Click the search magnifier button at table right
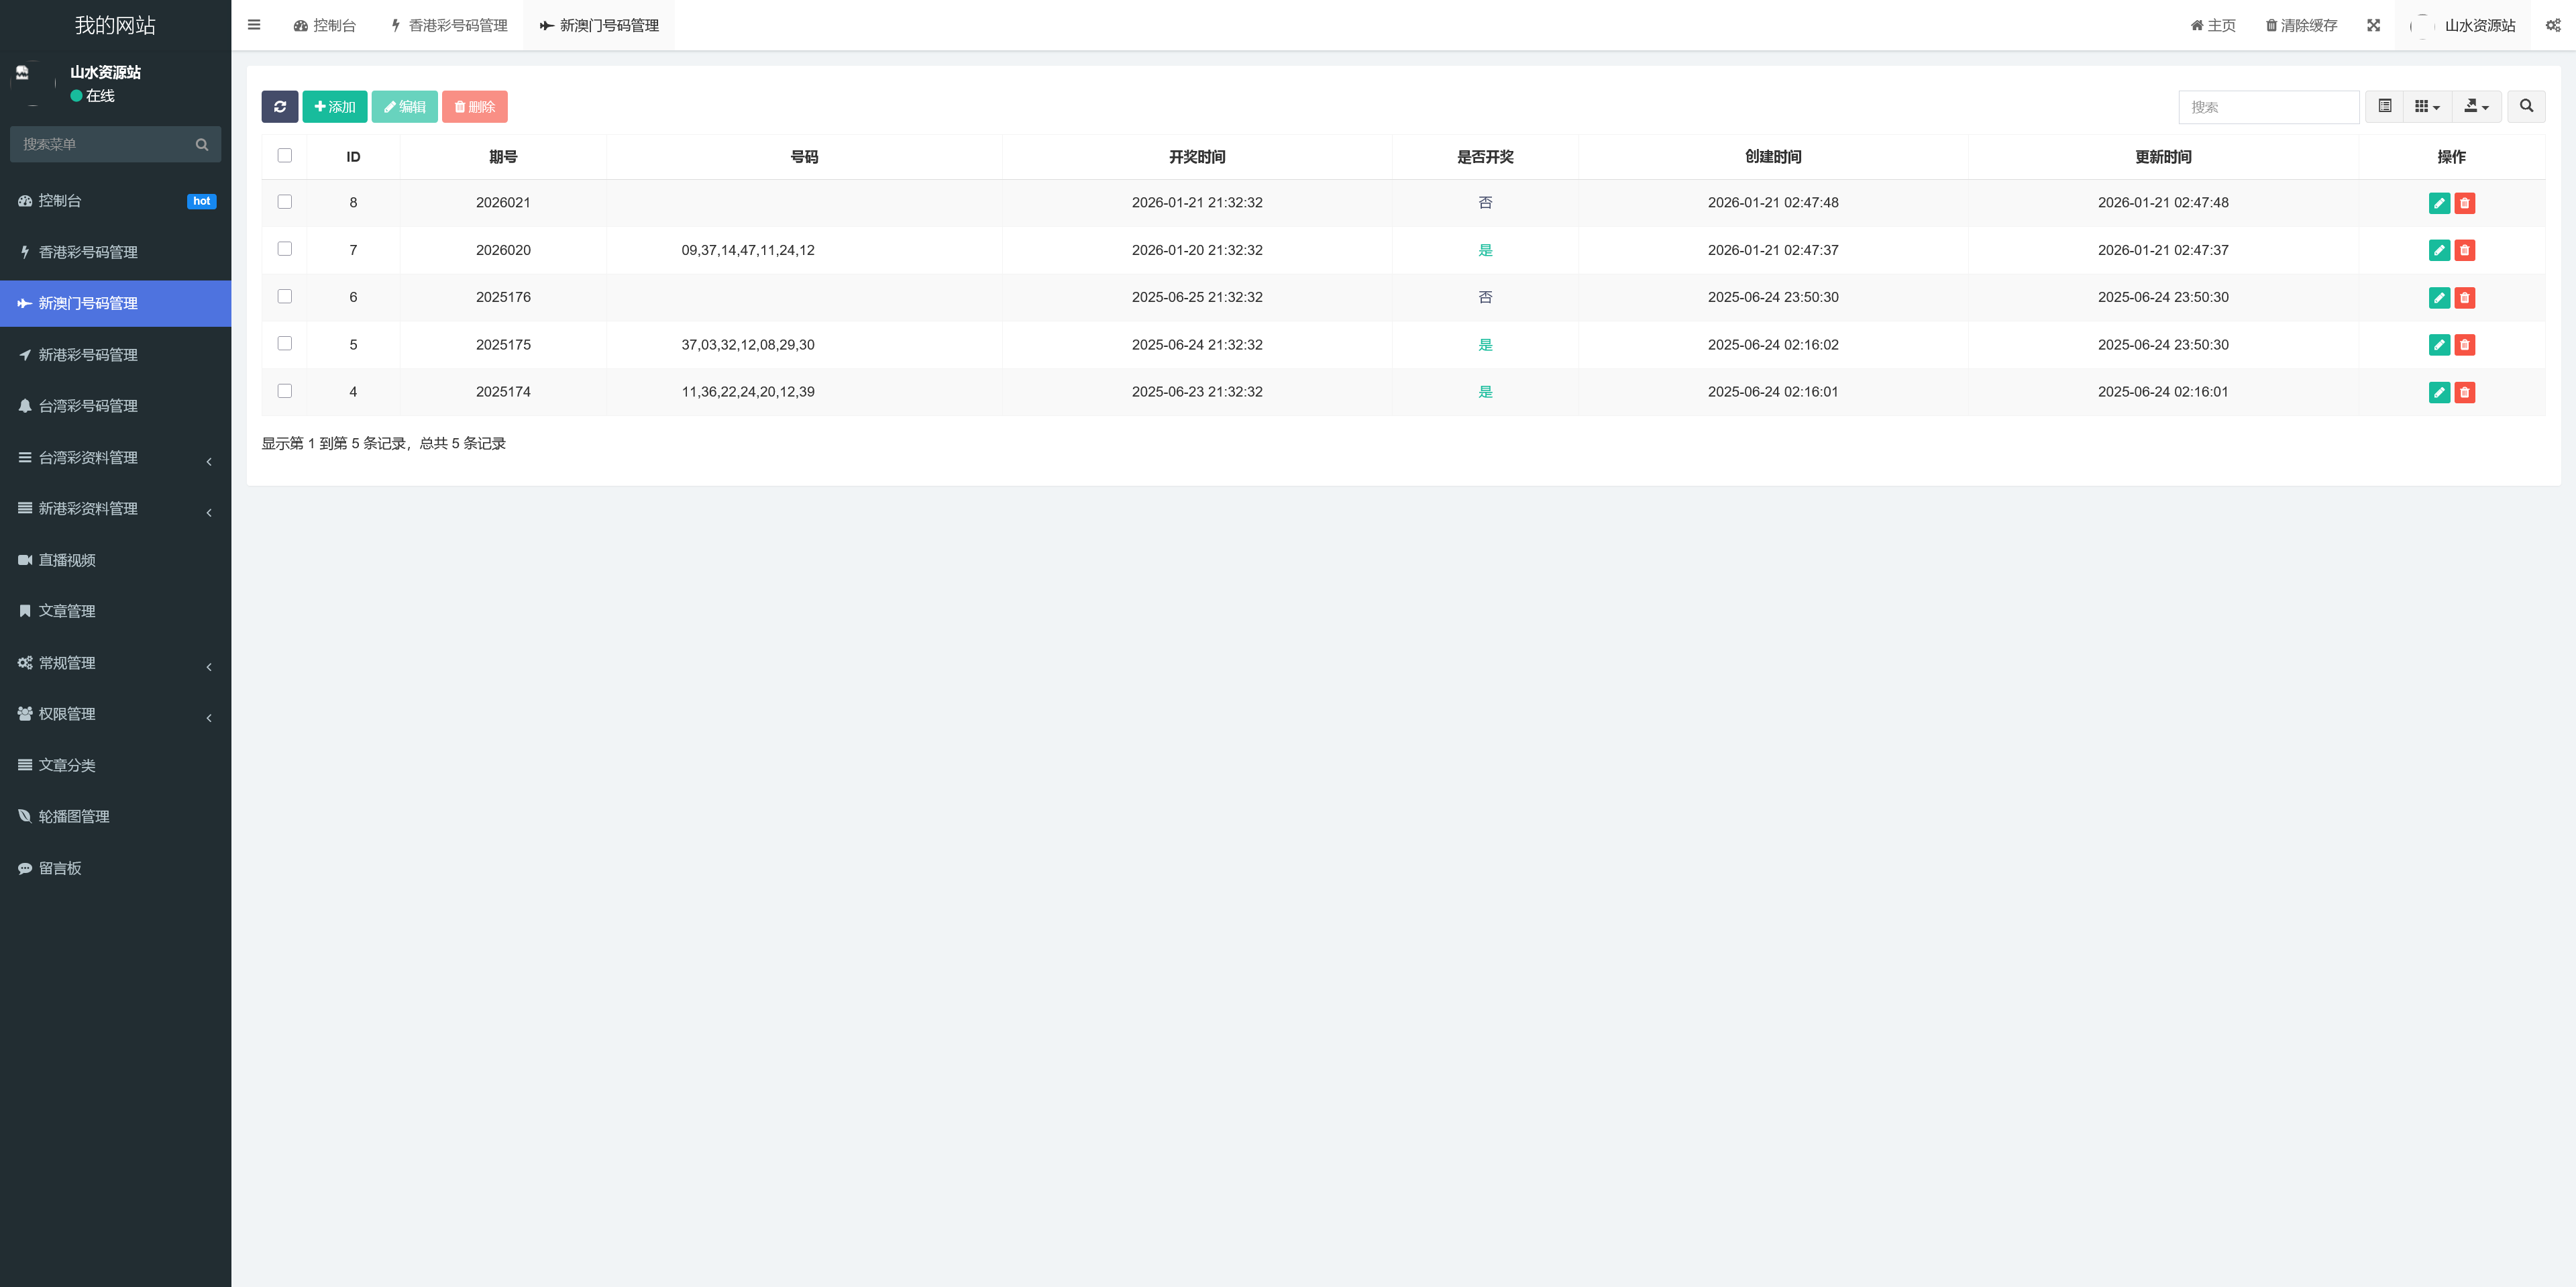 click(2526, 106)
